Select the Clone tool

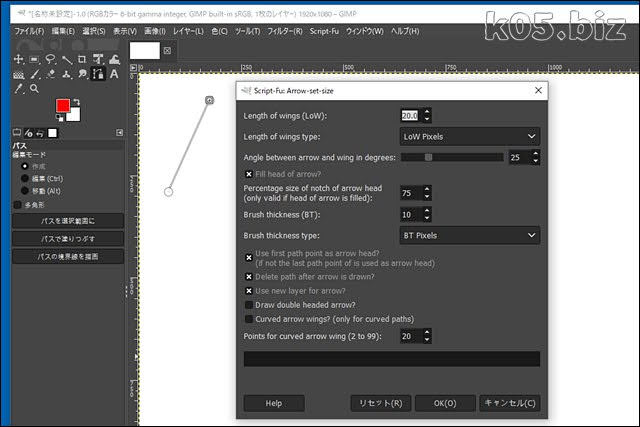tap(67, 74)
